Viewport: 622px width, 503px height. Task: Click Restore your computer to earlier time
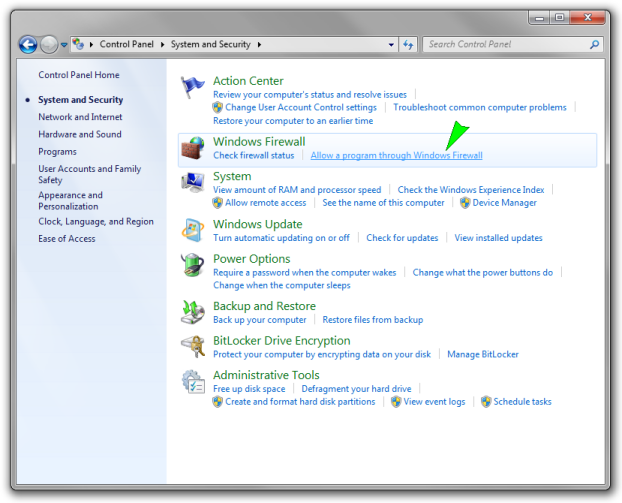293,121
